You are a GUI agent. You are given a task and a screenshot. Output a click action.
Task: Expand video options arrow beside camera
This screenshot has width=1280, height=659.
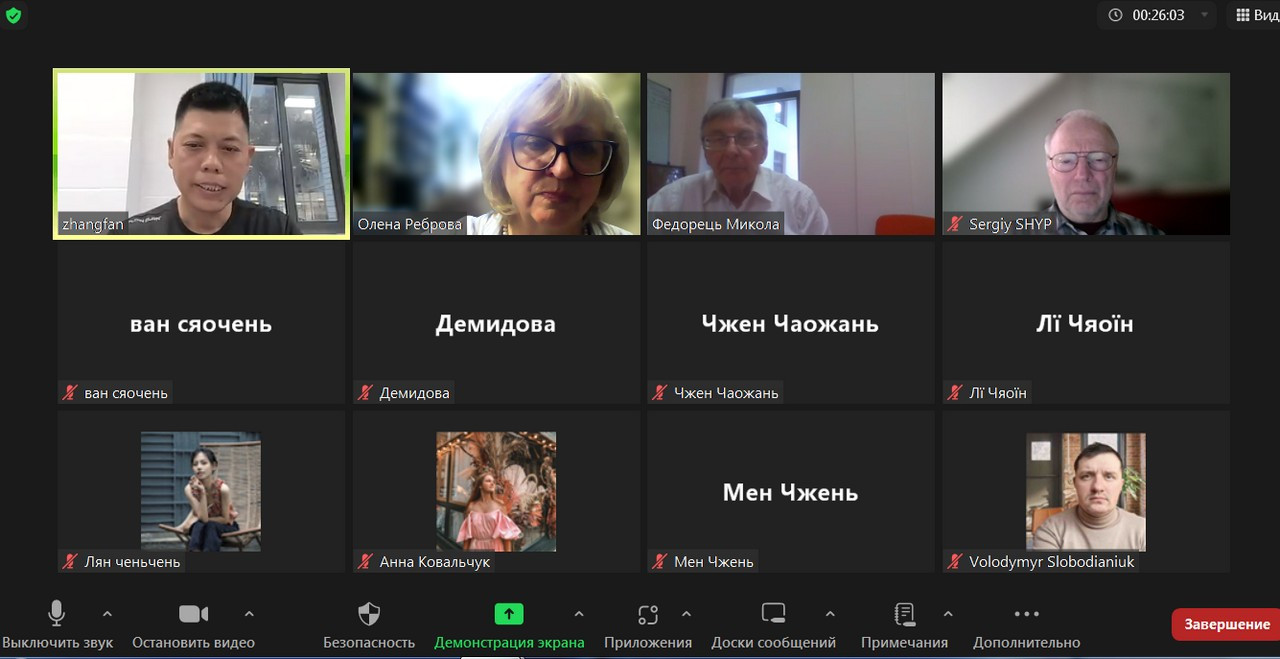point(249,614)
